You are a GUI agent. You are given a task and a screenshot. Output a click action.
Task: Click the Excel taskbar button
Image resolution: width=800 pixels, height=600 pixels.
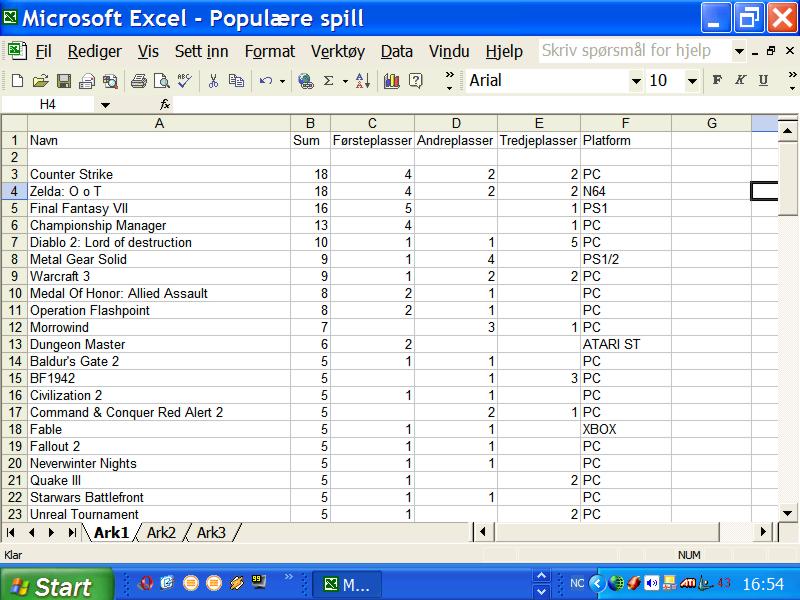click(x=347, y=584)
